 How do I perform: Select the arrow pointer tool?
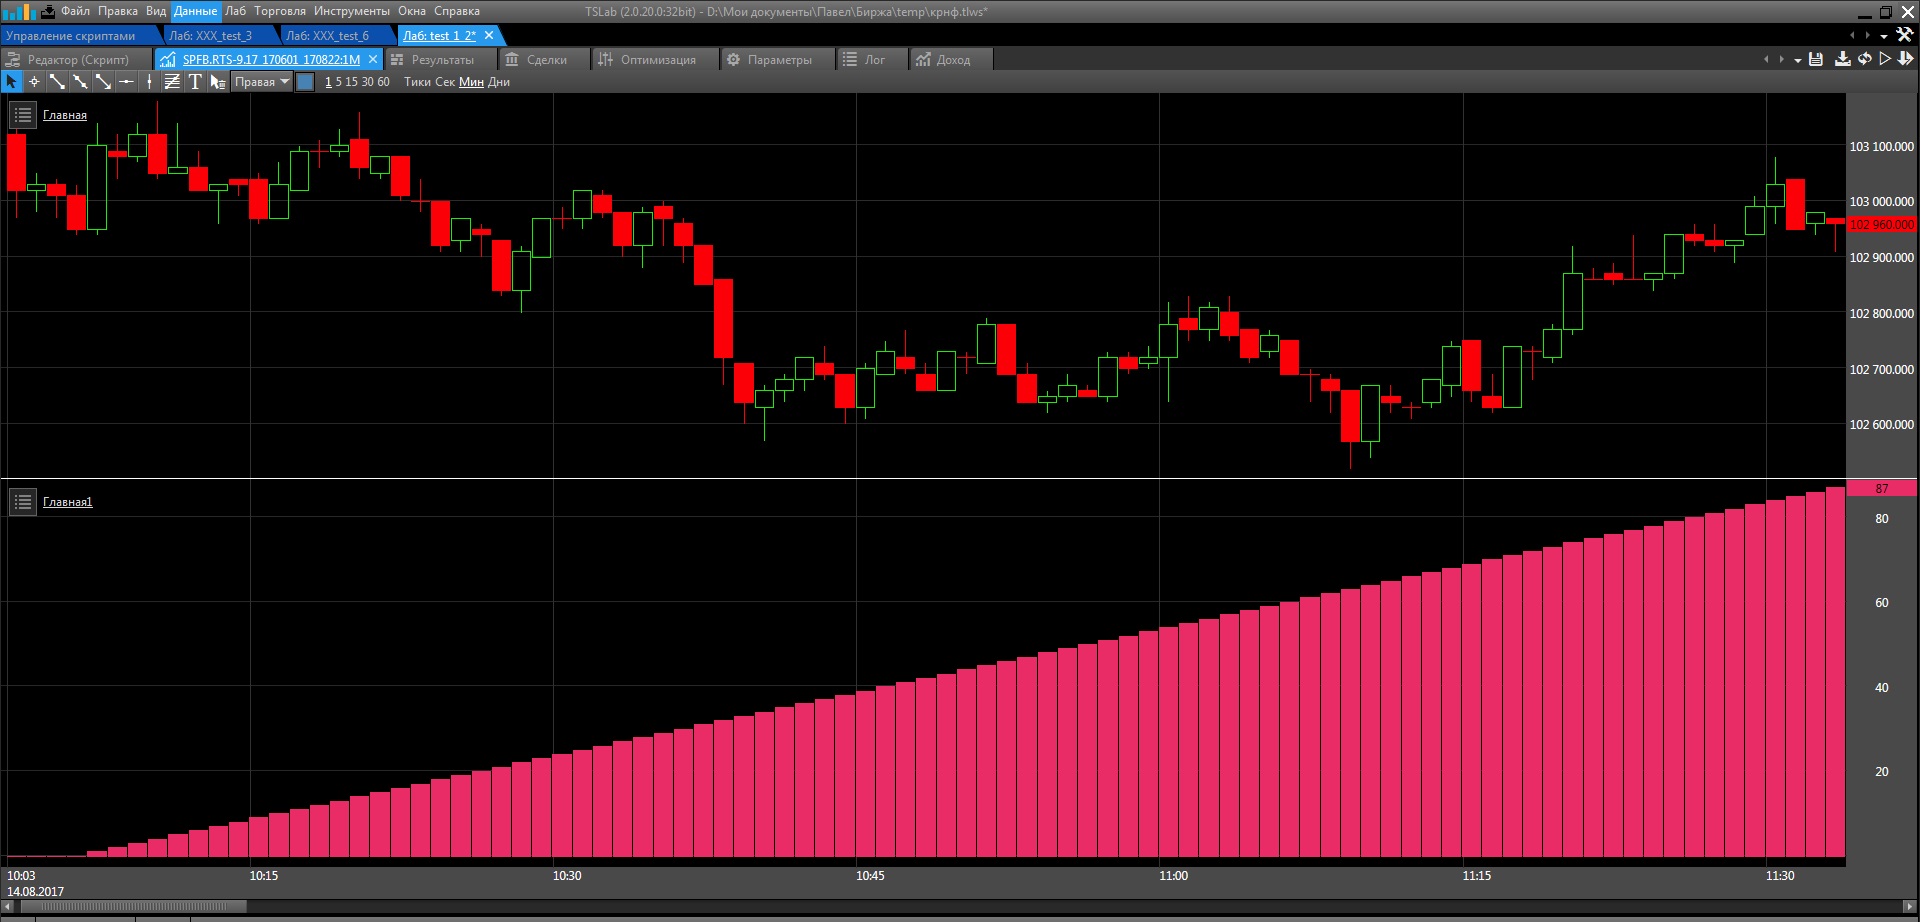(11, 82)
